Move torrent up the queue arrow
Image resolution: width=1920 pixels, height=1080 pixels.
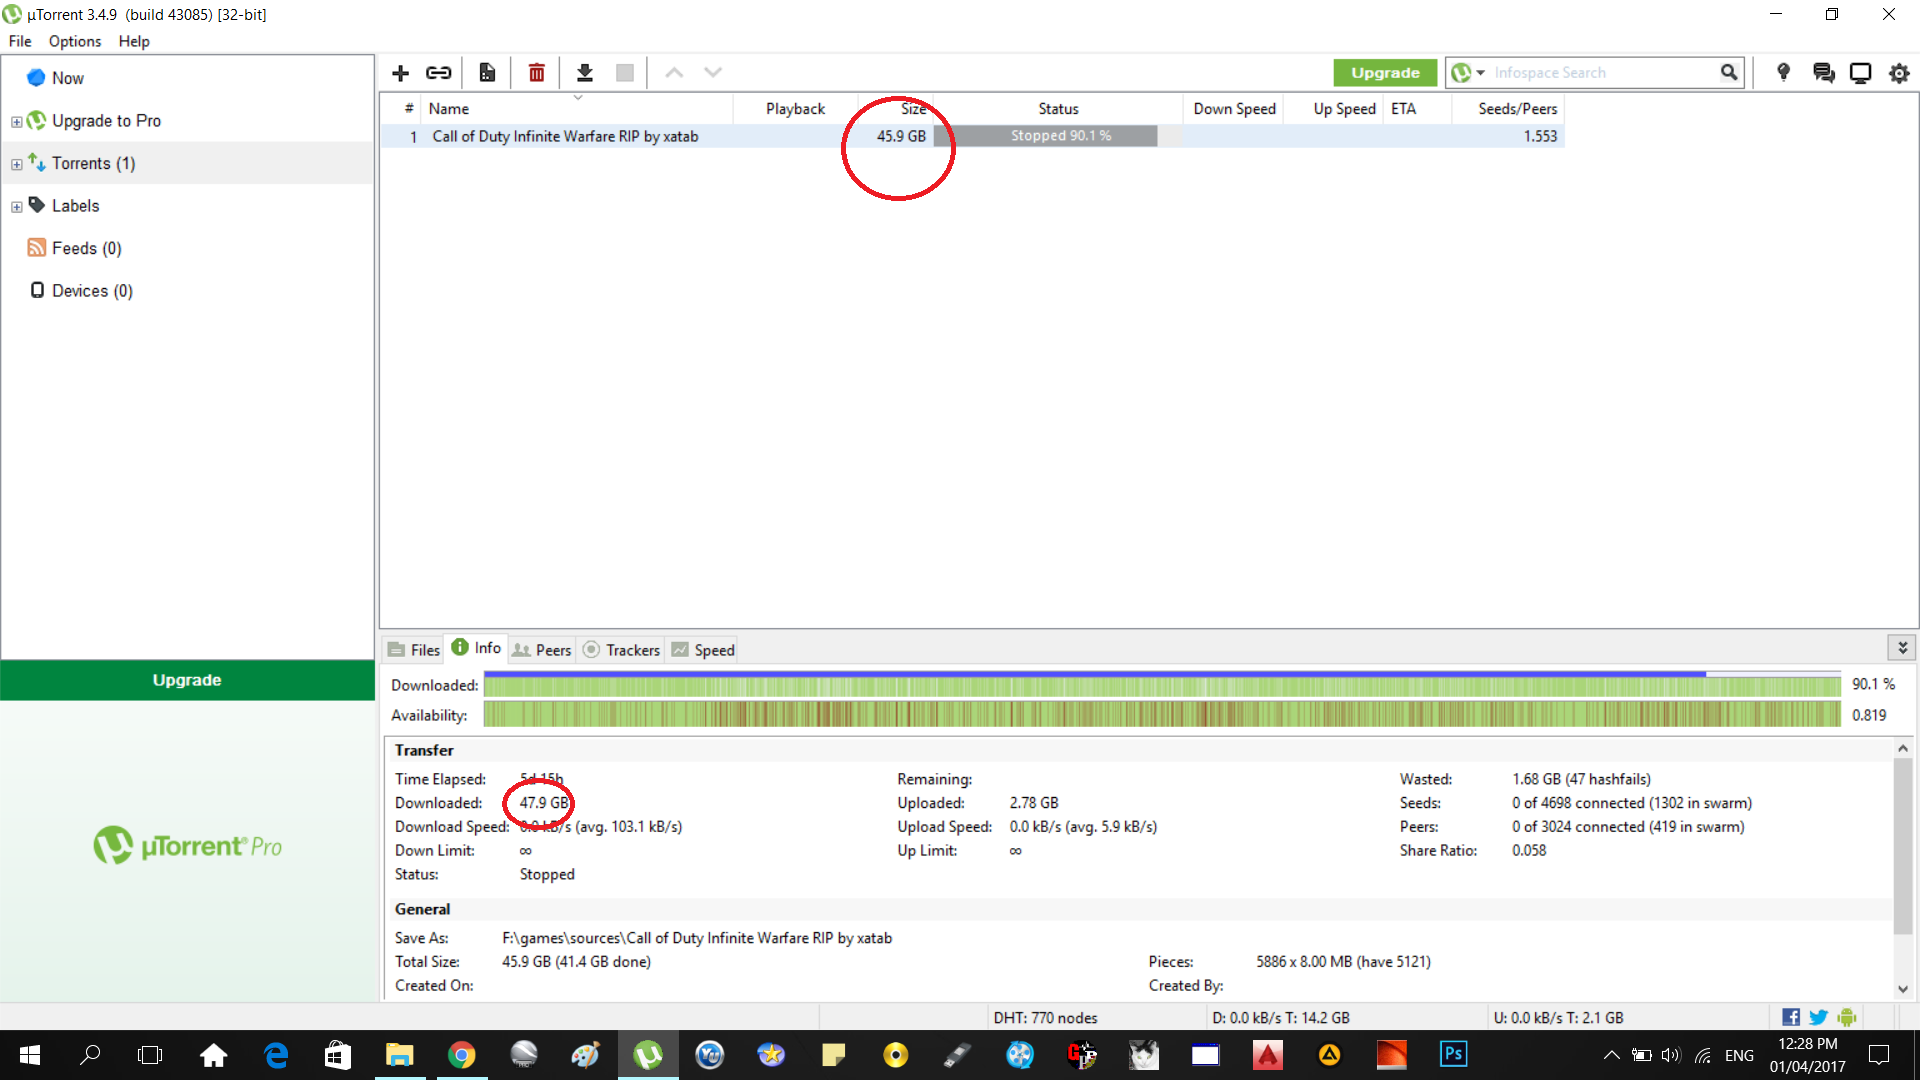(674, 72)
